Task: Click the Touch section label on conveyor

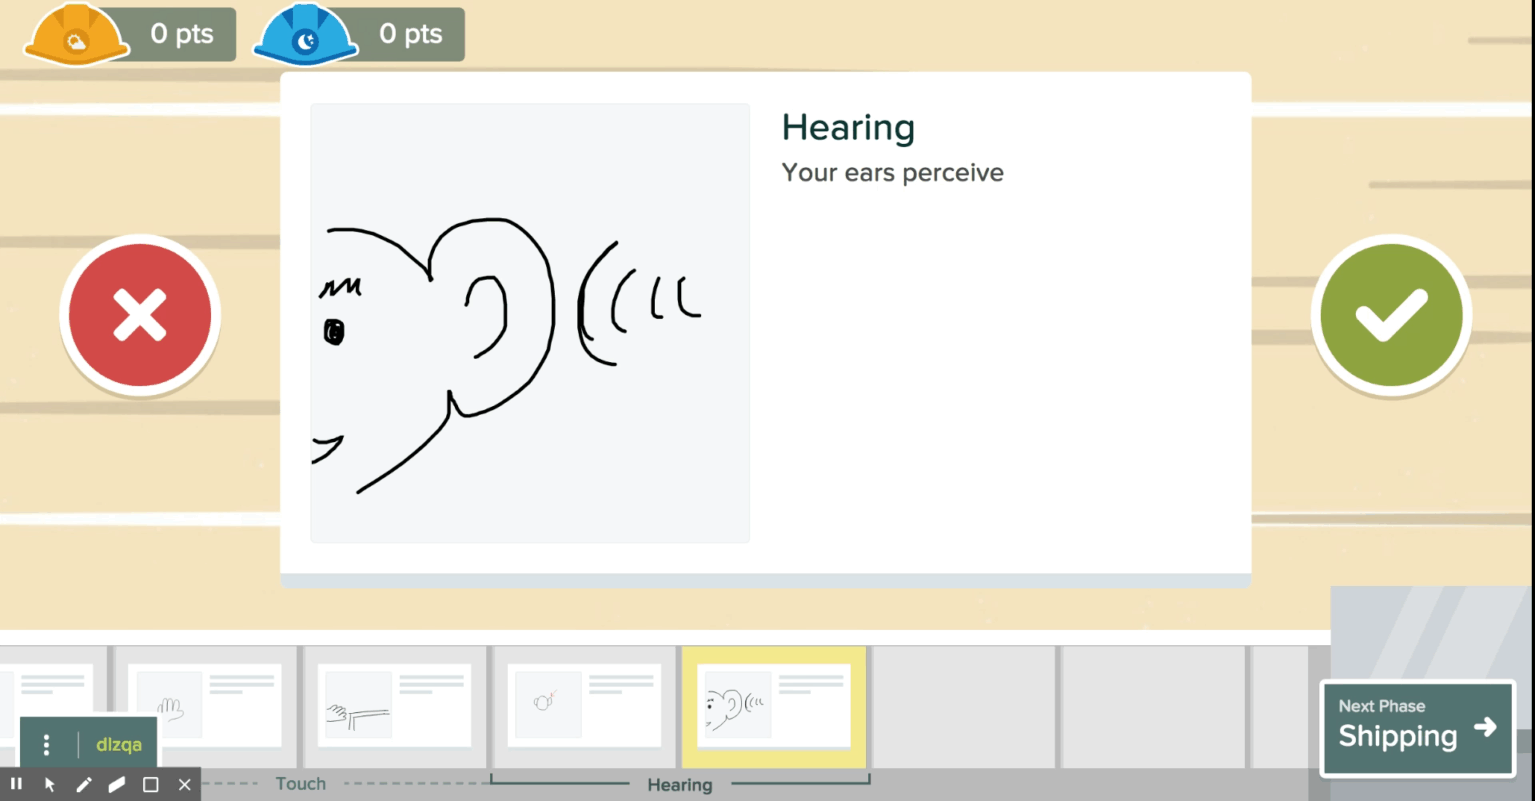Action: (301, 784)
